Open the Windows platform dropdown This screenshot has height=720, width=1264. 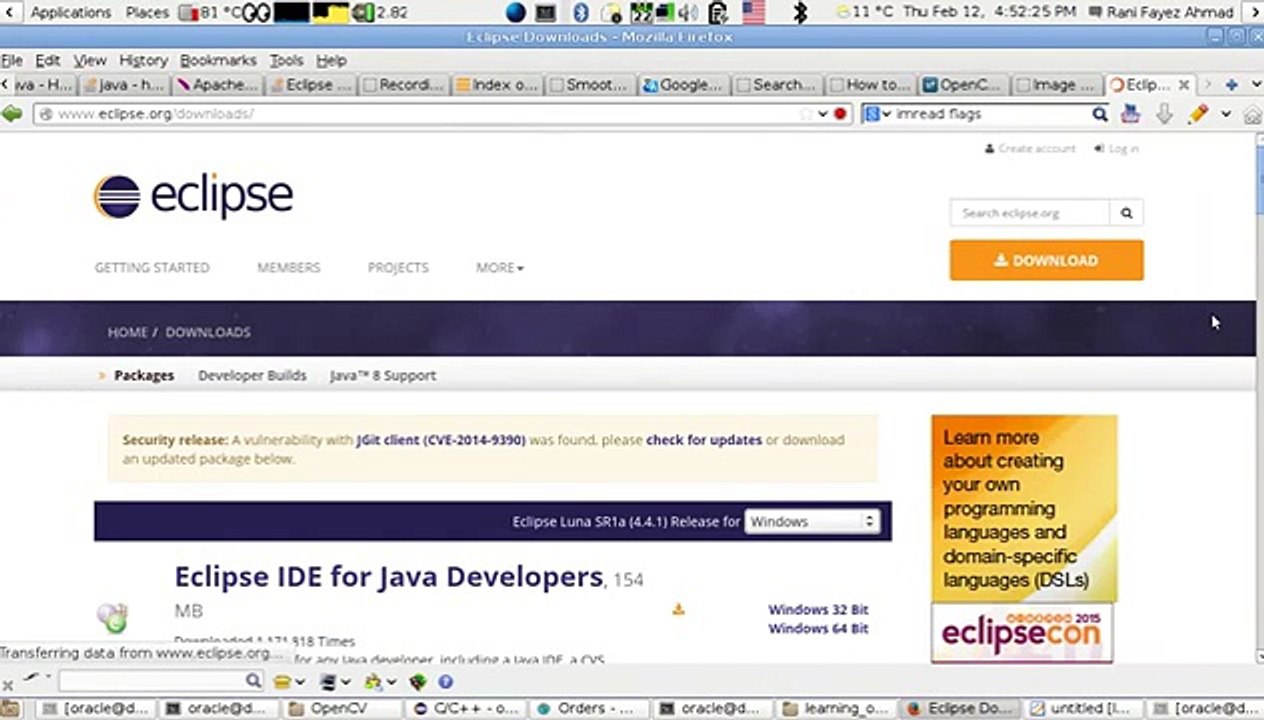pyautogui.click(x=812, y=521)
